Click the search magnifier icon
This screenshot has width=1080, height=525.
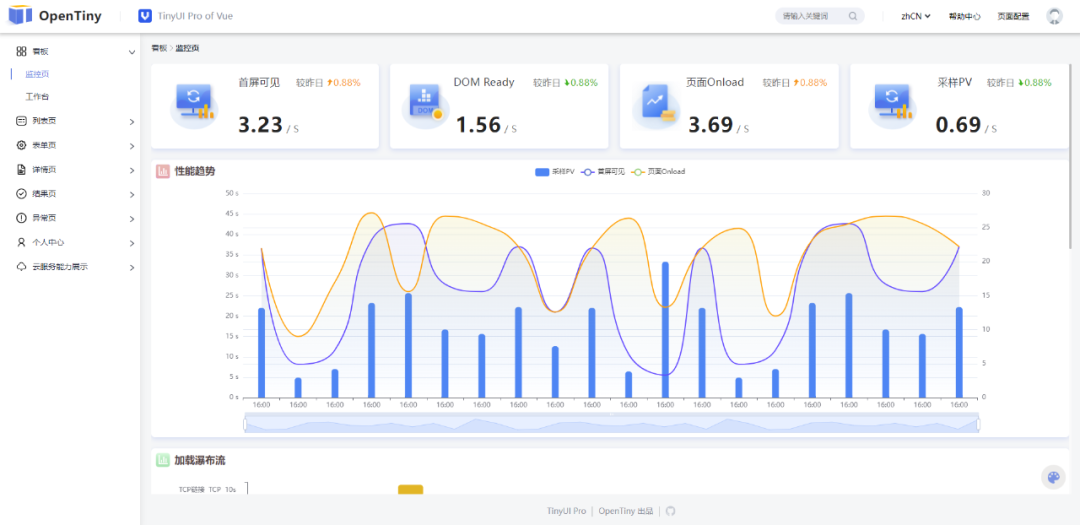(x=853, y=16)
